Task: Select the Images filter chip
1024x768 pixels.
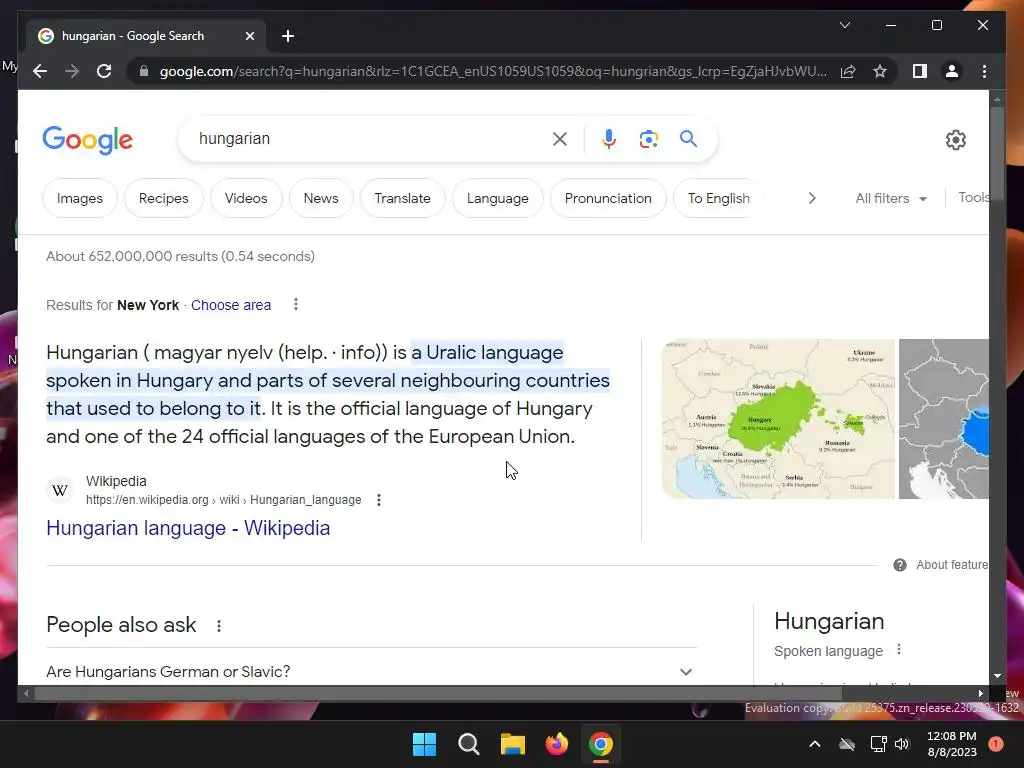Action: [80, 199]
